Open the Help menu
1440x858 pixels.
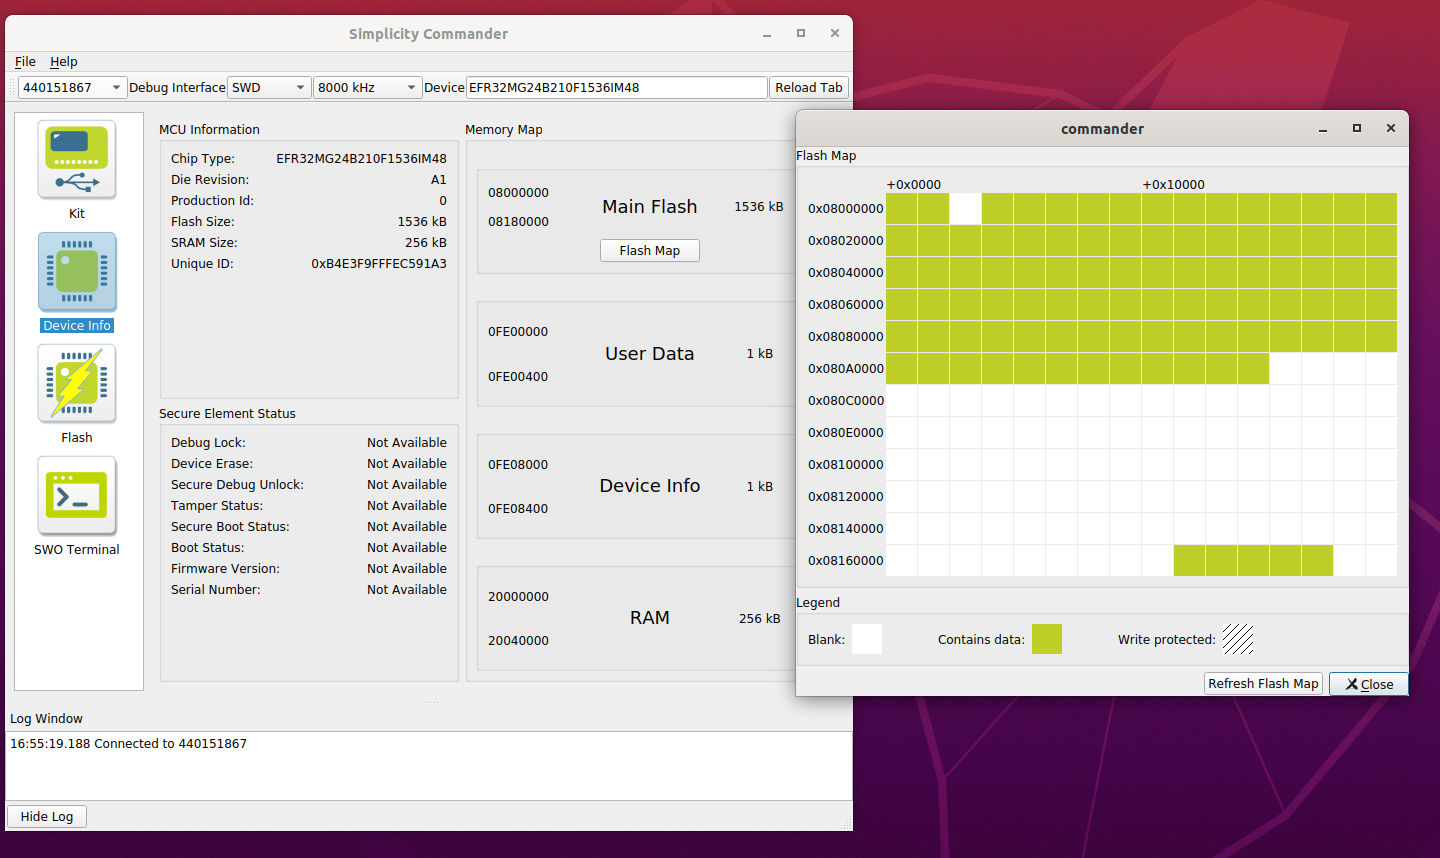pyautogui.click(x=64, y=62)
